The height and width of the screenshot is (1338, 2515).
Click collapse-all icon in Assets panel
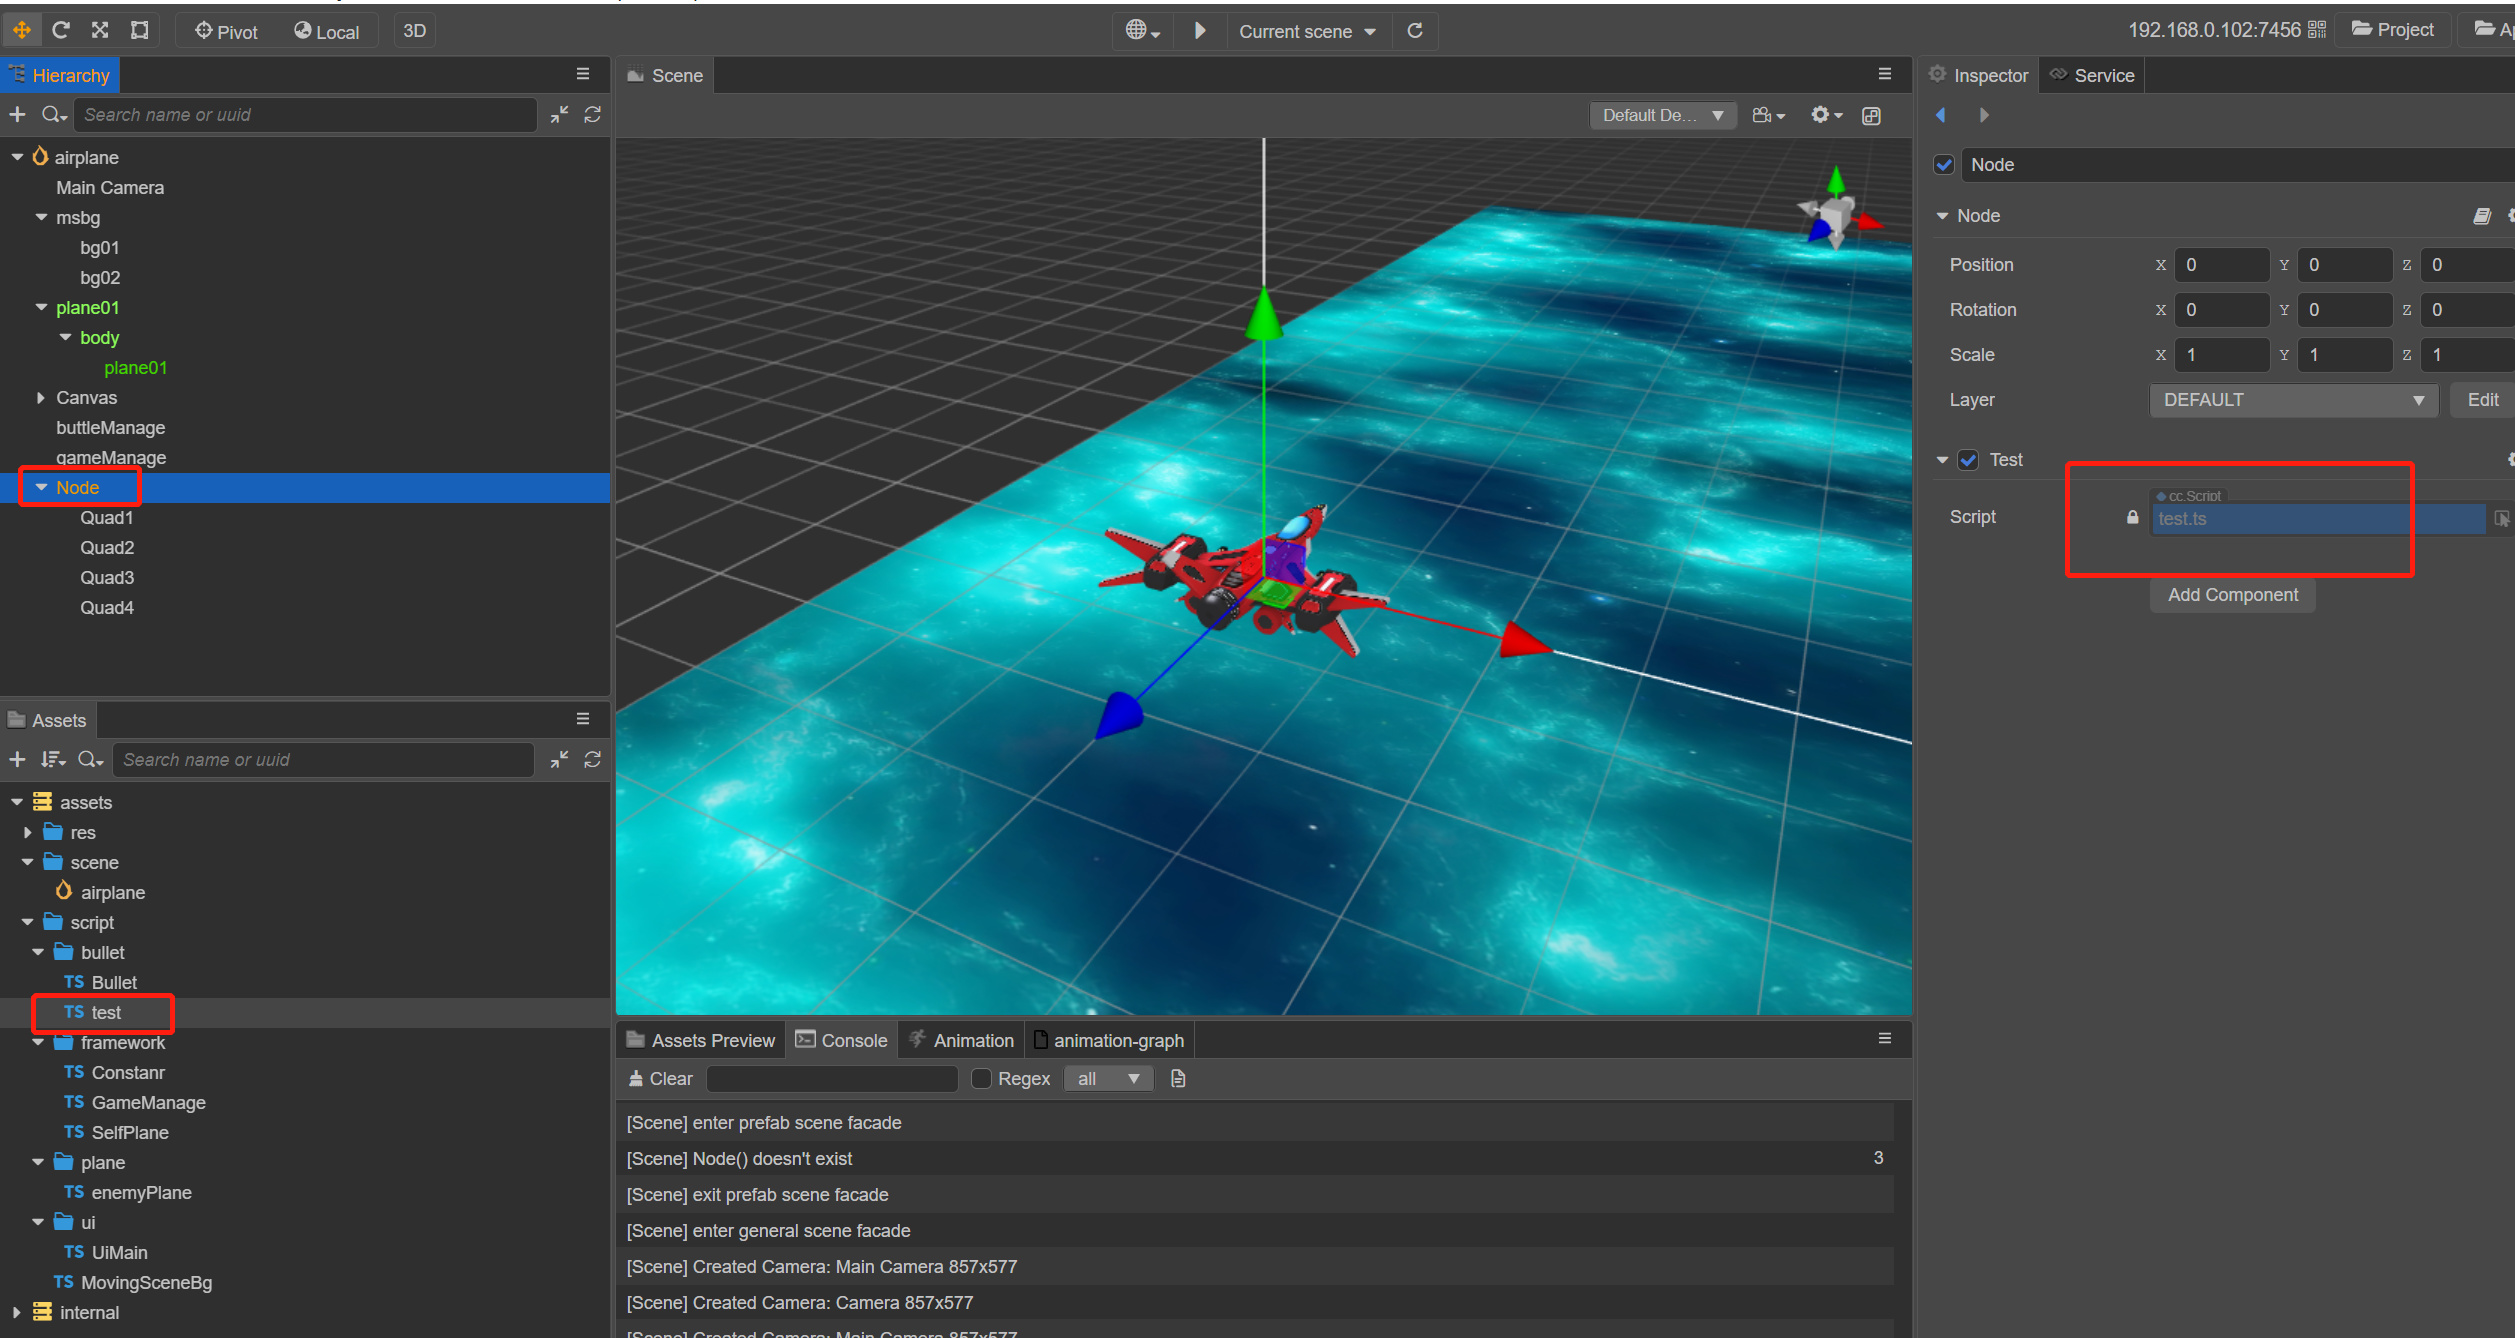coord(559,760)
